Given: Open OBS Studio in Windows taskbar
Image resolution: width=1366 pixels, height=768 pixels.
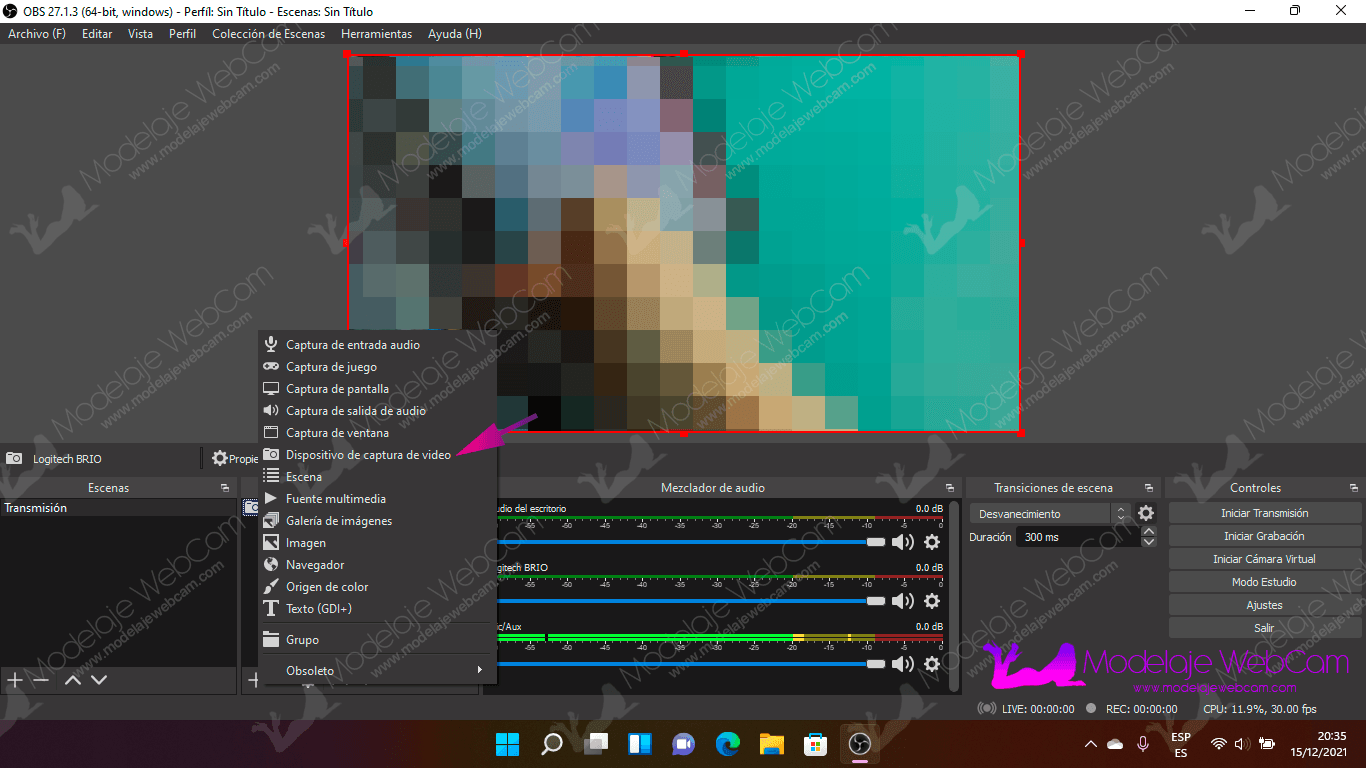Looking at the screenshot, I should [x=859, y=744].
